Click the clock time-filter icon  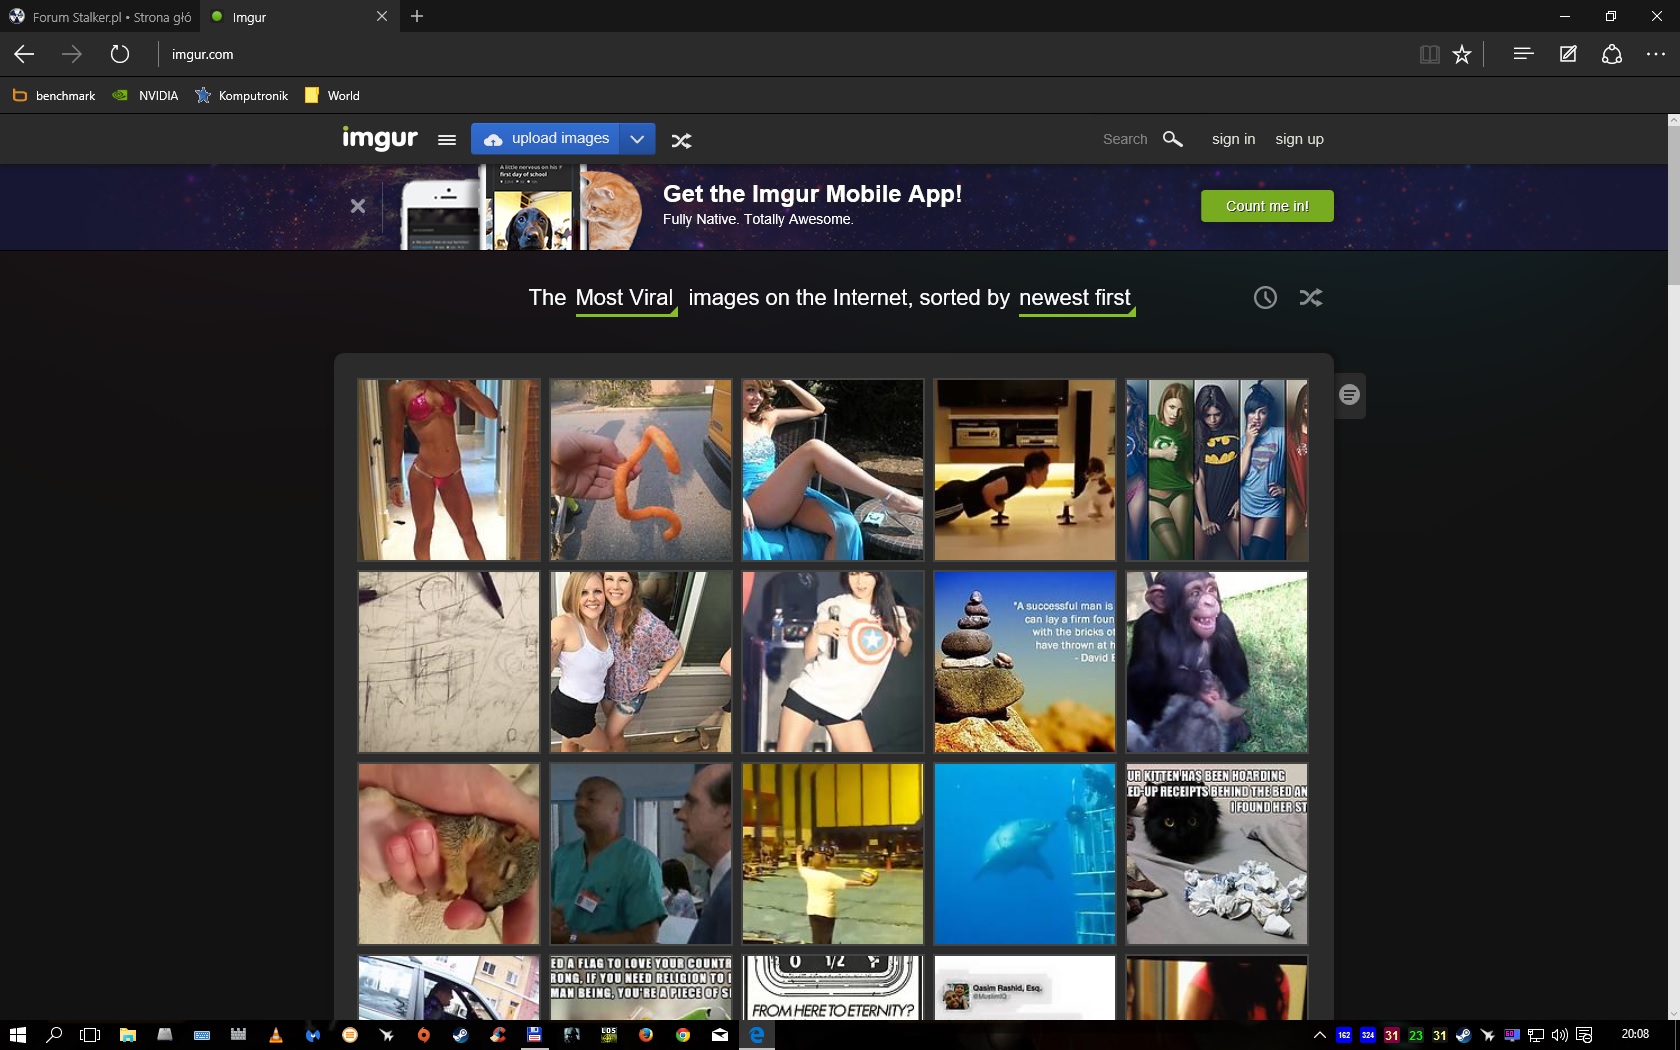[1265, 297]
